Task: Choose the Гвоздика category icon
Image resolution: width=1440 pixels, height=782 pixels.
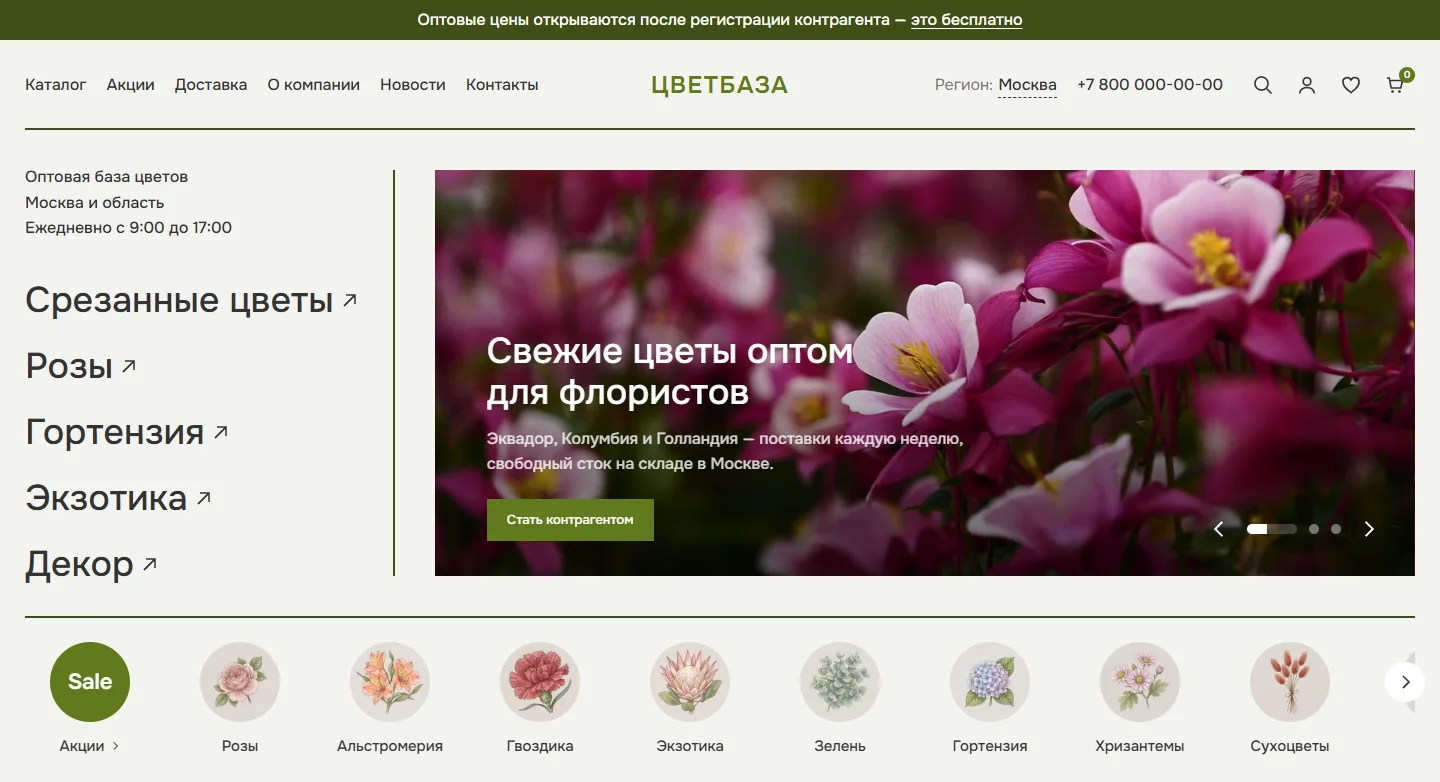Action: point(540,682)
